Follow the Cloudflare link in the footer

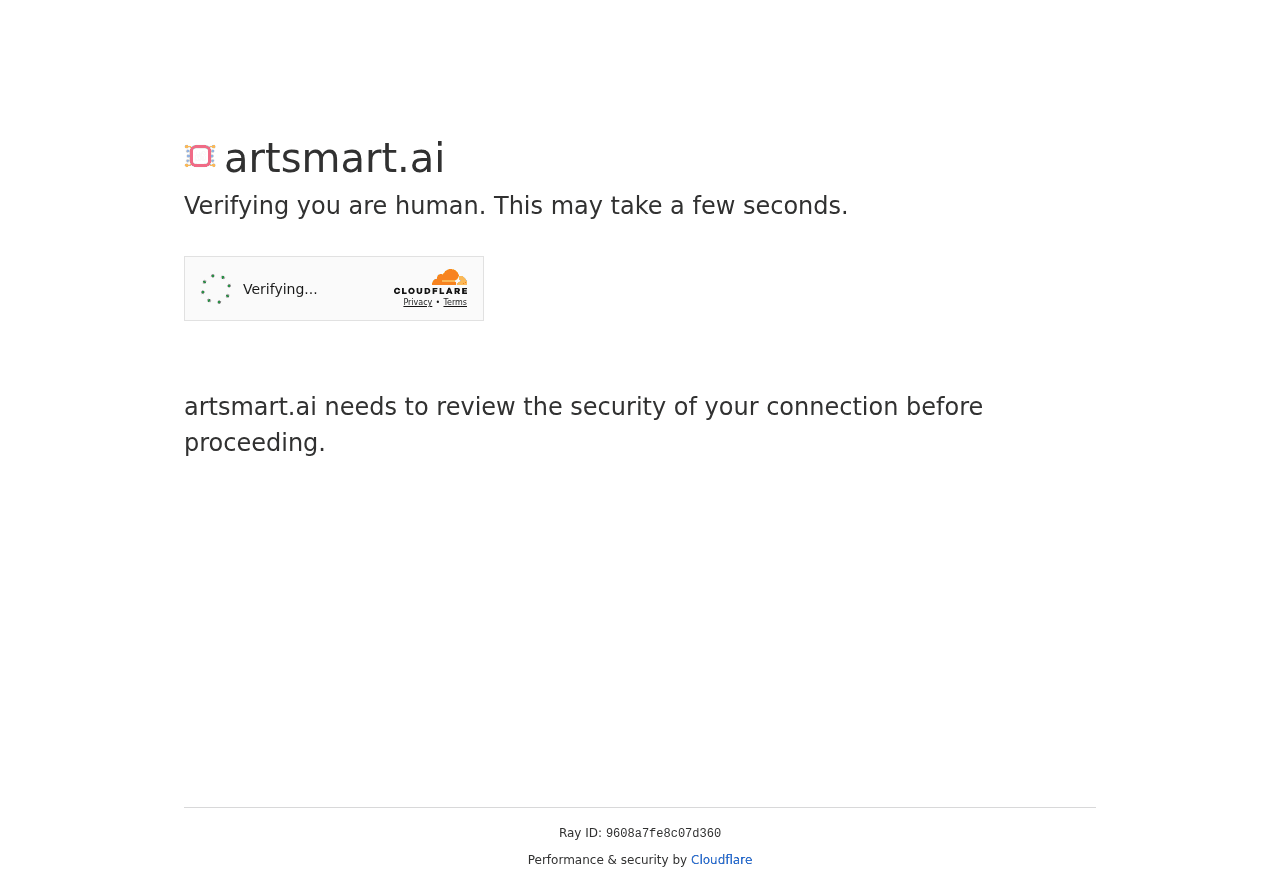[x=721, y=859]
